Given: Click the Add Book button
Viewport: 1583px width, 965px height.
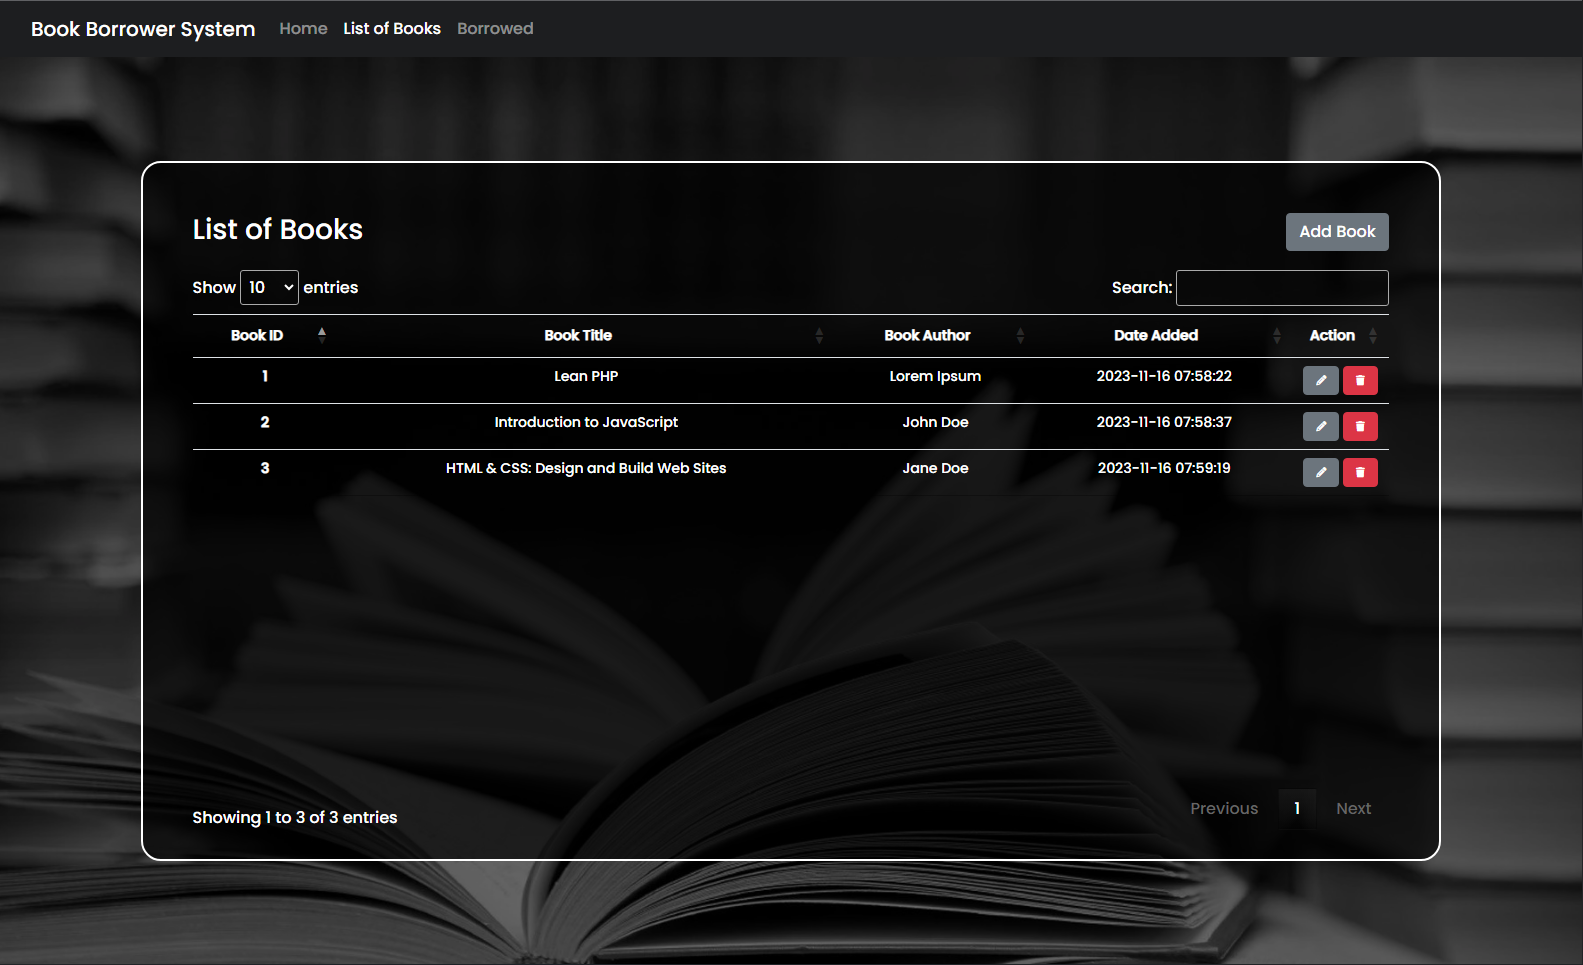Looking at the screenshot, I should point(1337,232).
